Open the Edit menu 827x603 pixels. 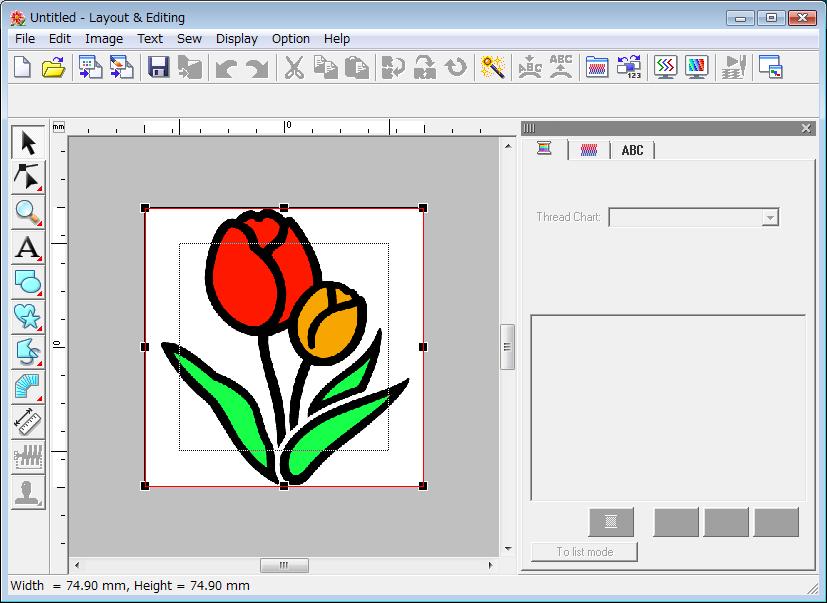click(60, 39)
